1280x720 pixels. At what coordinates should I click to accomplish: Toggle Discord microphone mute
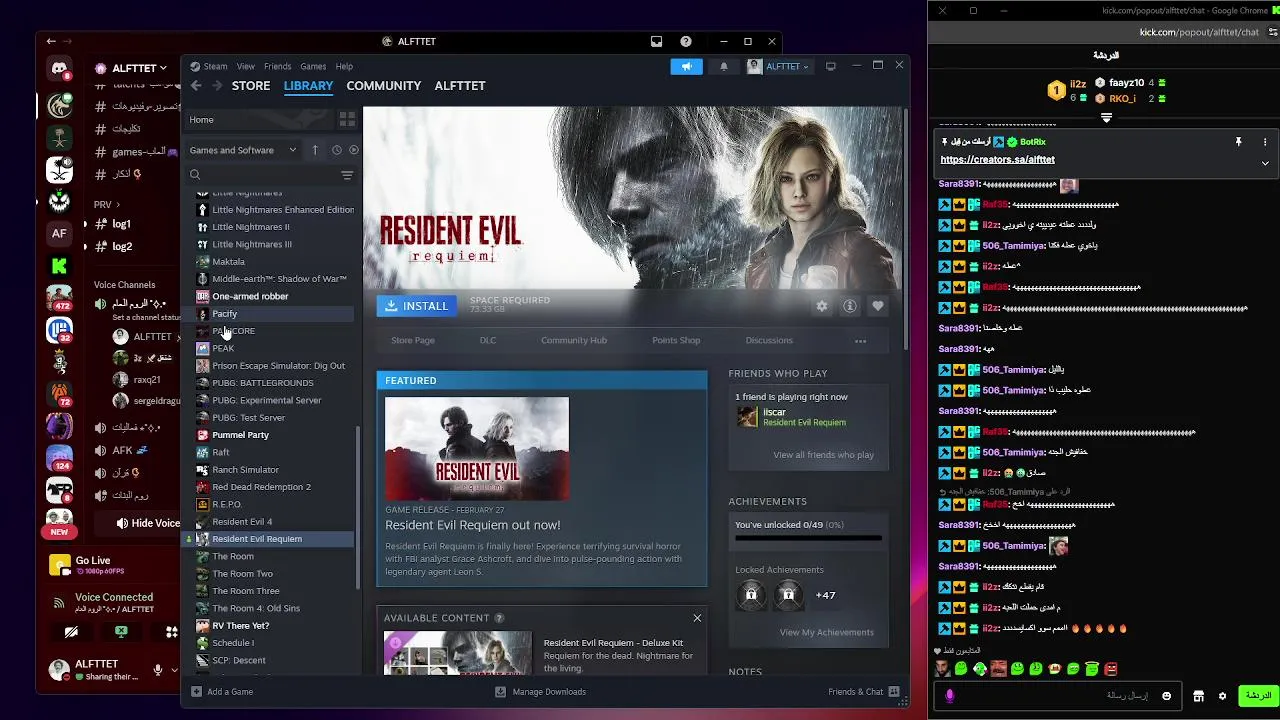point(158,670)
